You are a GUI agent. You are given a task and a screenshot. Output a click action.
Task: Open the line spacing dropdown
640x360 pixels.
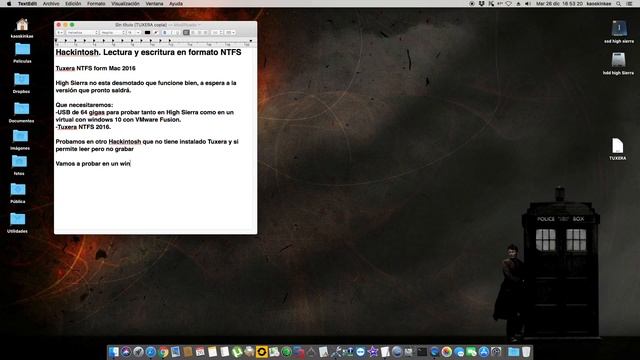click(x=217, y=33)
